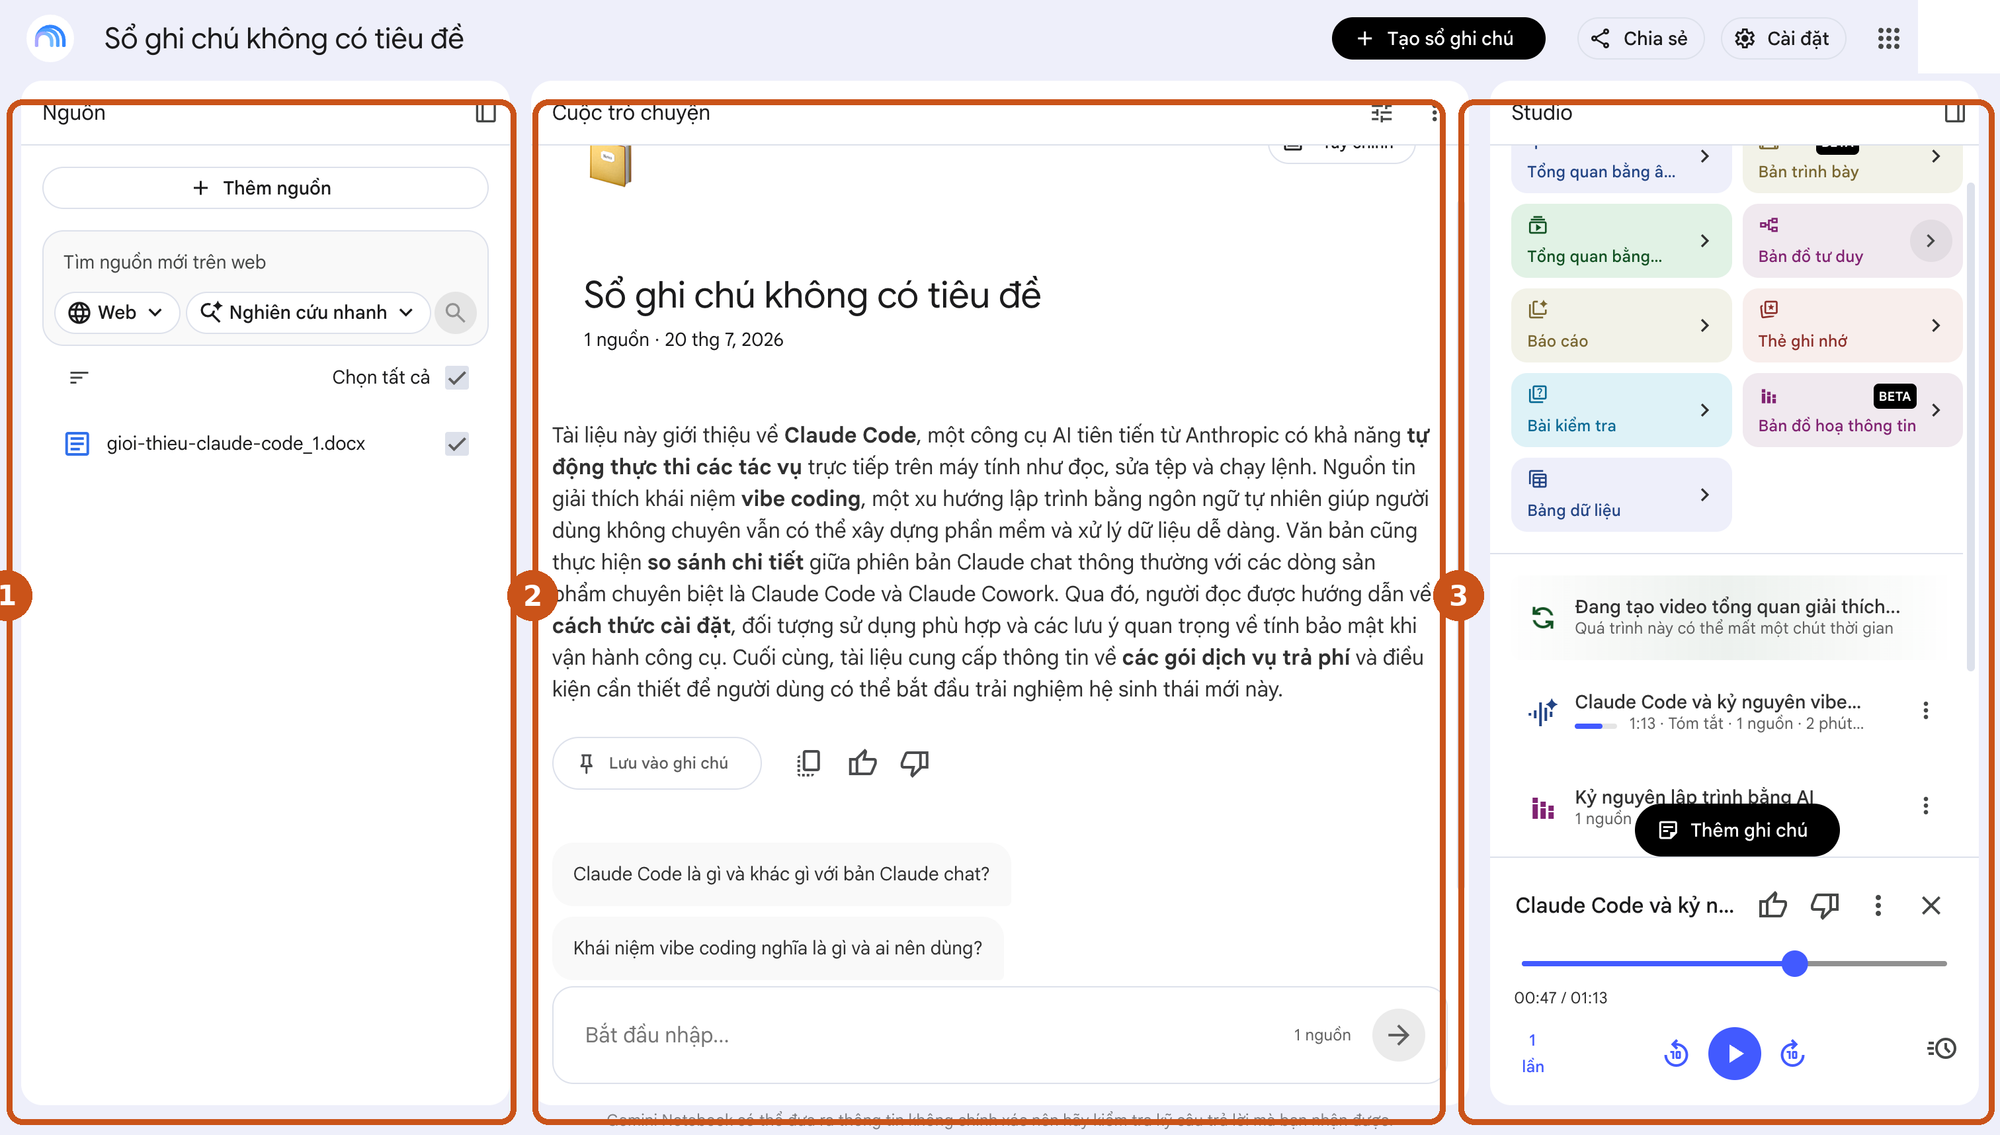Open the Google apps grid
This screenshot has height=1135, width=2000.
(x=1888, y=38)
